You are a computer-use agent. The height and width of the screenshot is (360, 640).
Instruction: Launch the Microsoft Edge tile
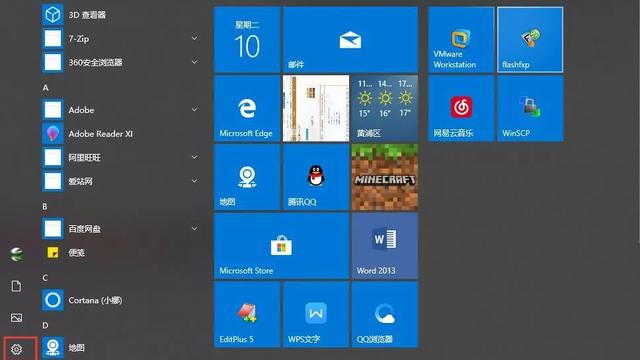coord(247,109)
